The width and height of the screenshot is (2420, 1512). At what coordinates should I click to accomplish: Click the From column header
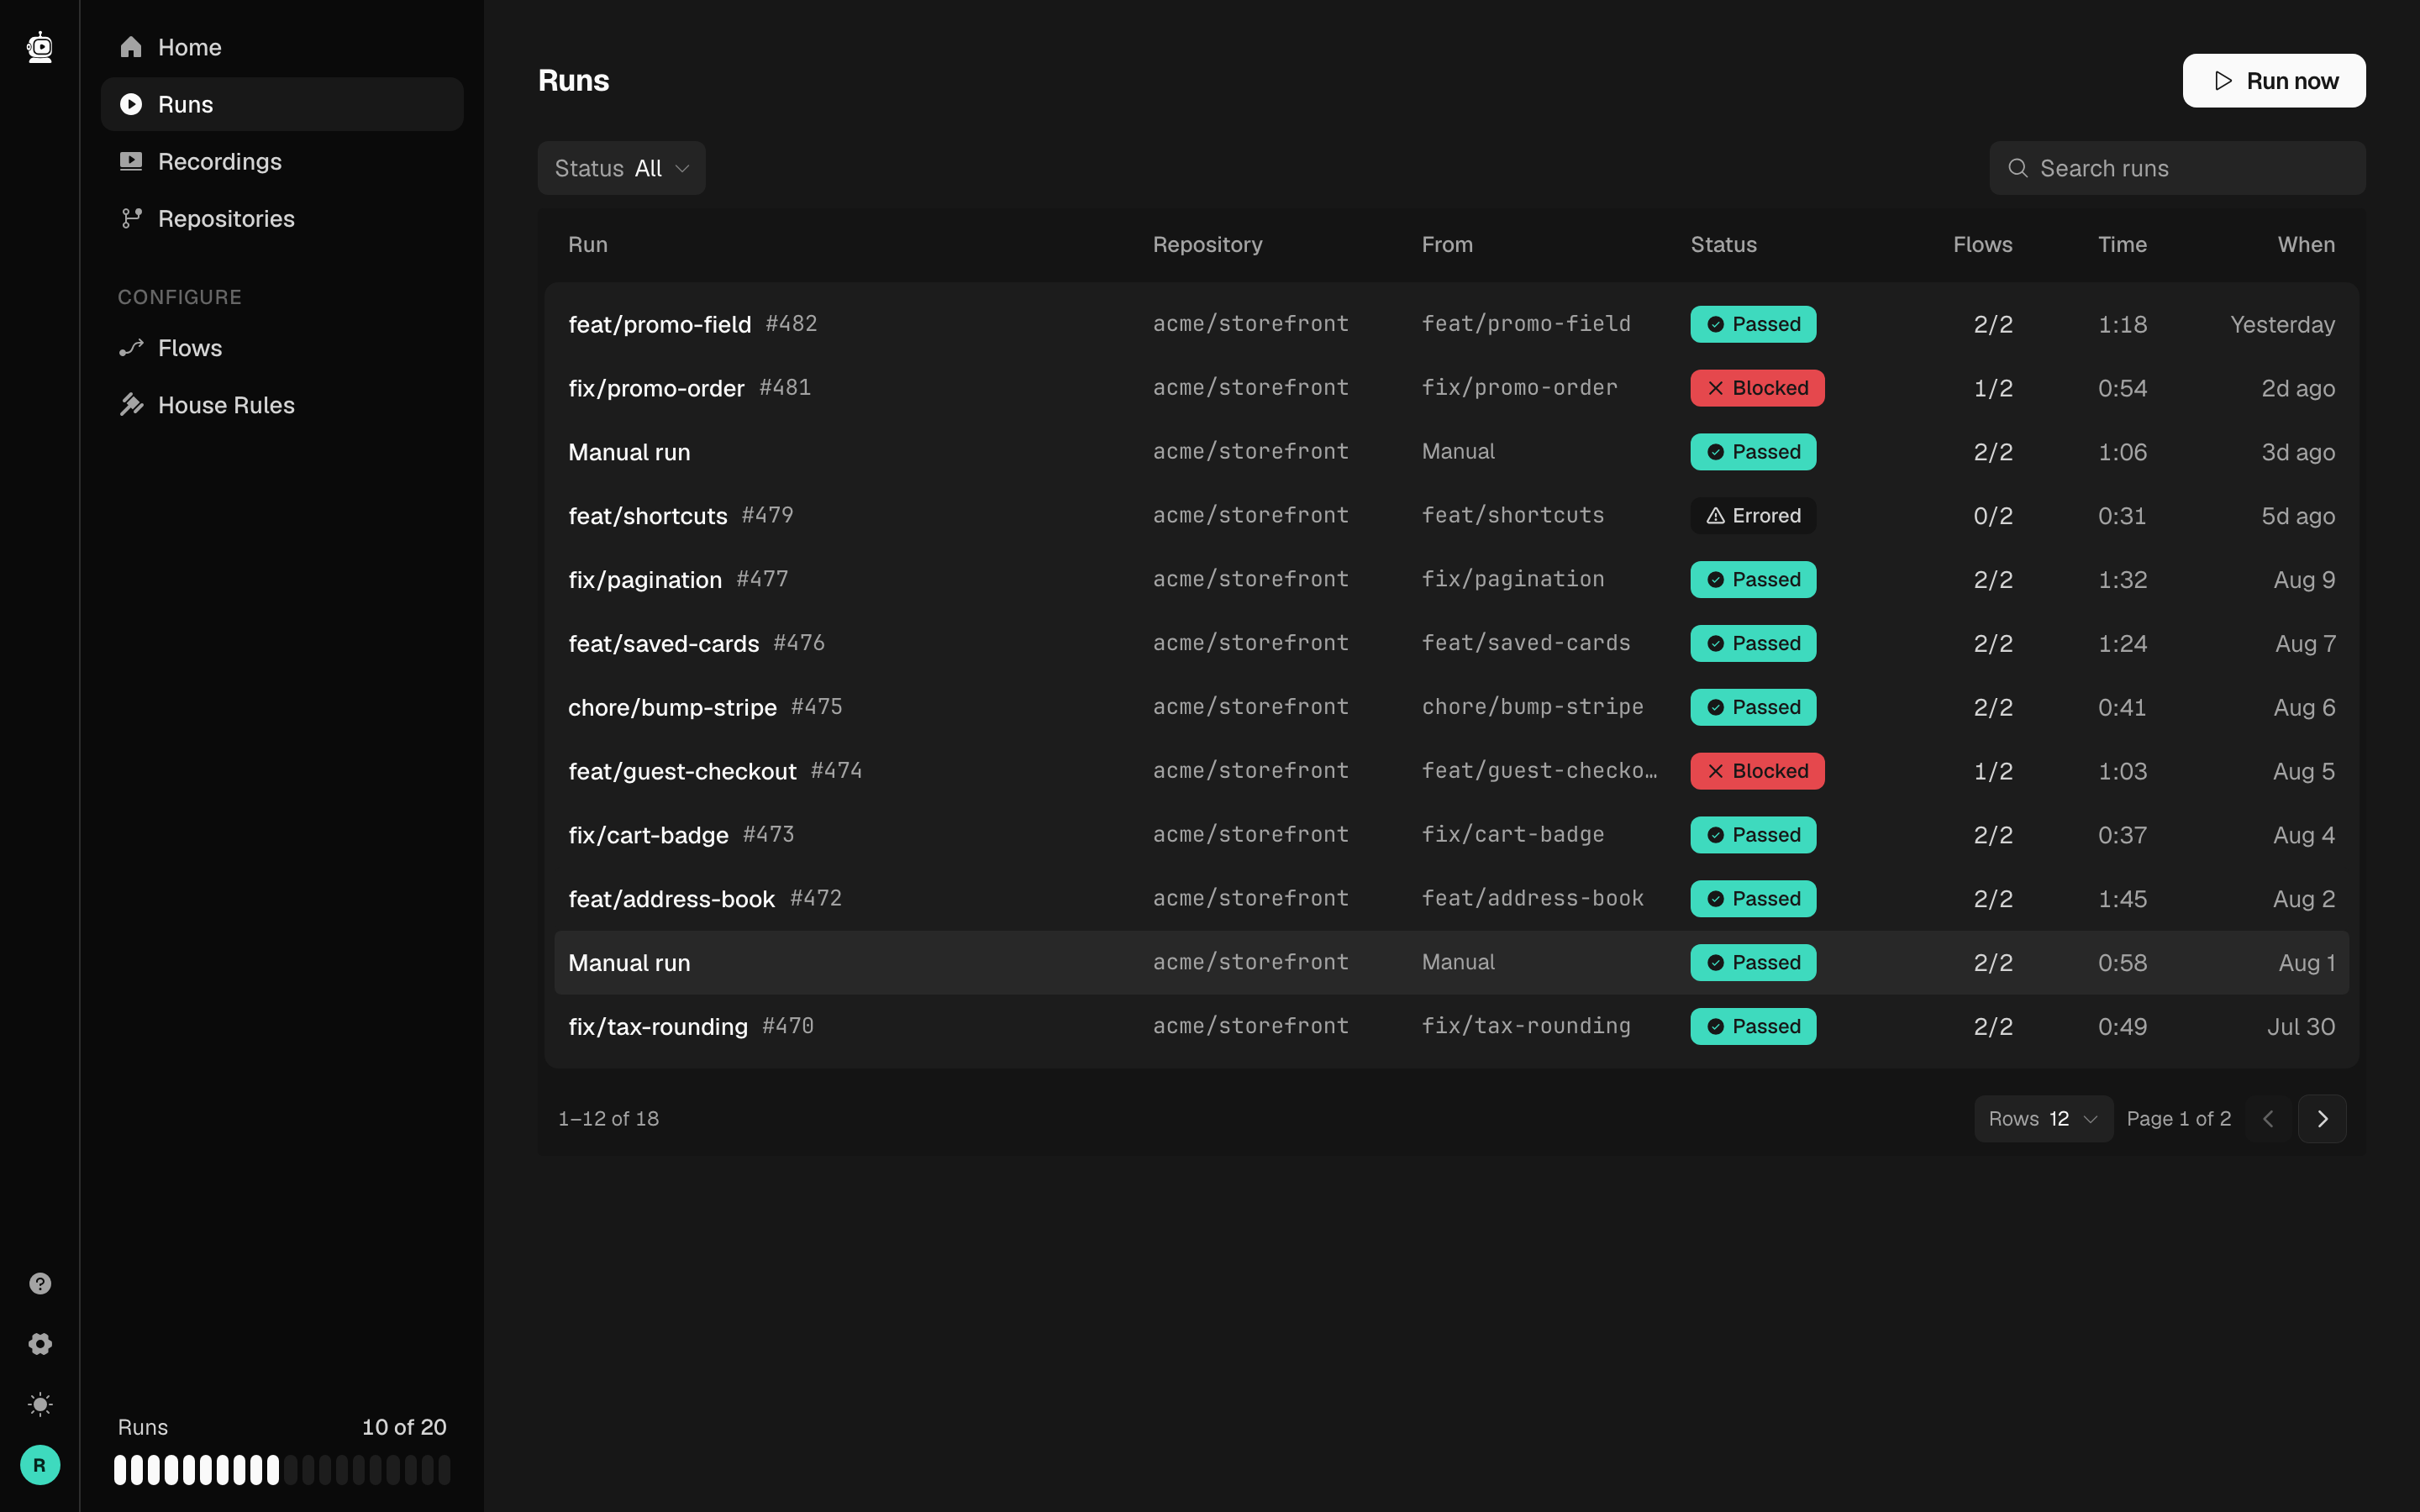(1447, 245)
